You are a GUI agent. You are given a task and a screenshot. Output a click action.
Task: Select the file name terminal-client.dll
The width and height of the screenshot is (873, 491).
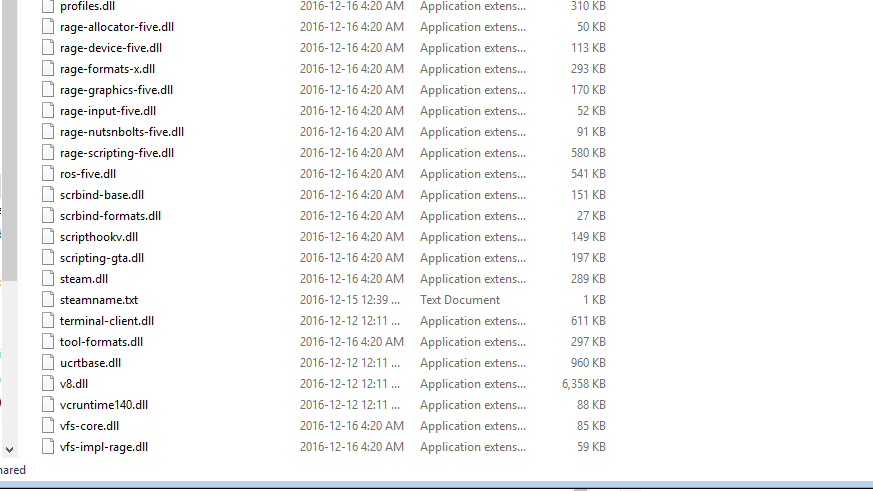pyautogui.click(x=107, y=321)
